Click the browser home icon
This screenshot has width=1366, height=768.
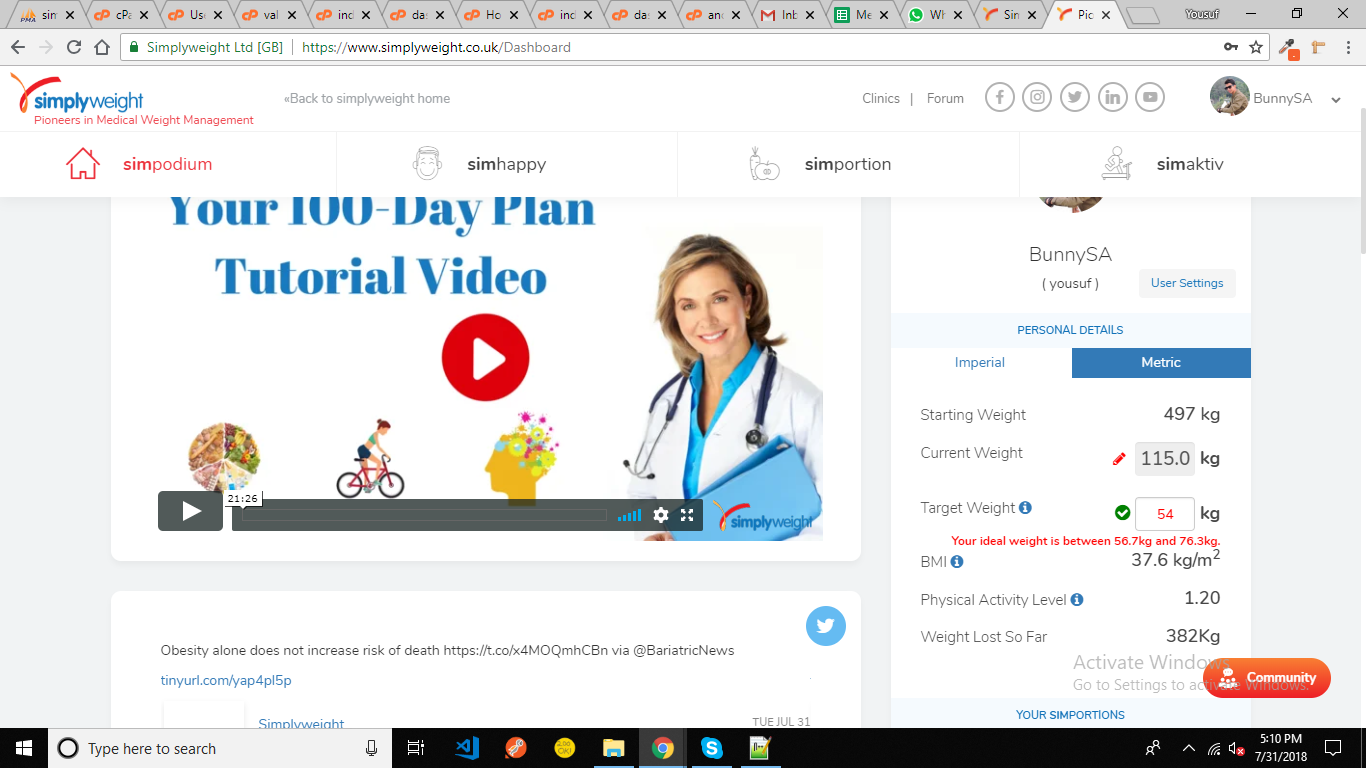(x=101, y=47)
